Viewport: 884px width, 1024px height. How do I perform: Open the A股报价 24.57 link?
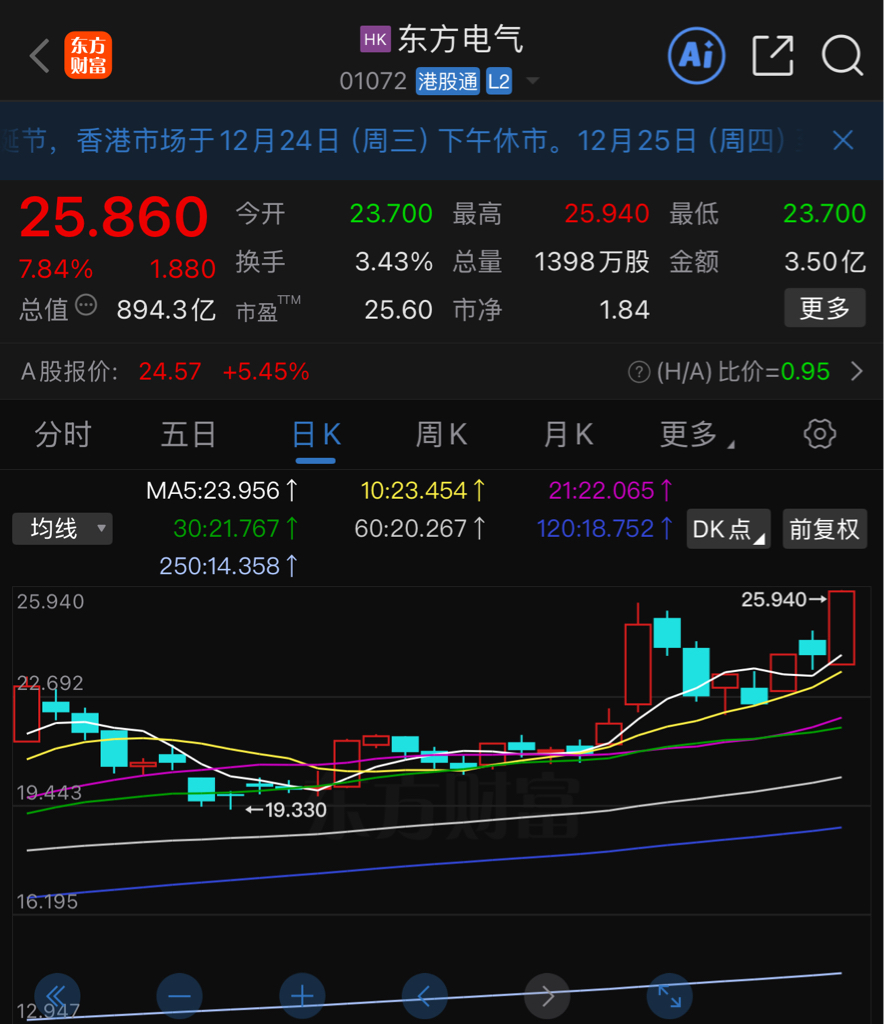click(170, 372)
